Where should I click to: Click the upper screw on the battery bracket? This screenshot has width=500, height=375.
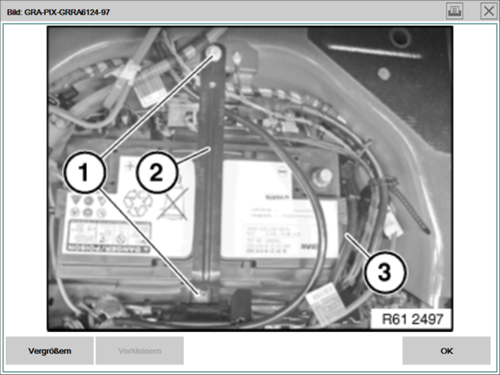coord(214,52)
